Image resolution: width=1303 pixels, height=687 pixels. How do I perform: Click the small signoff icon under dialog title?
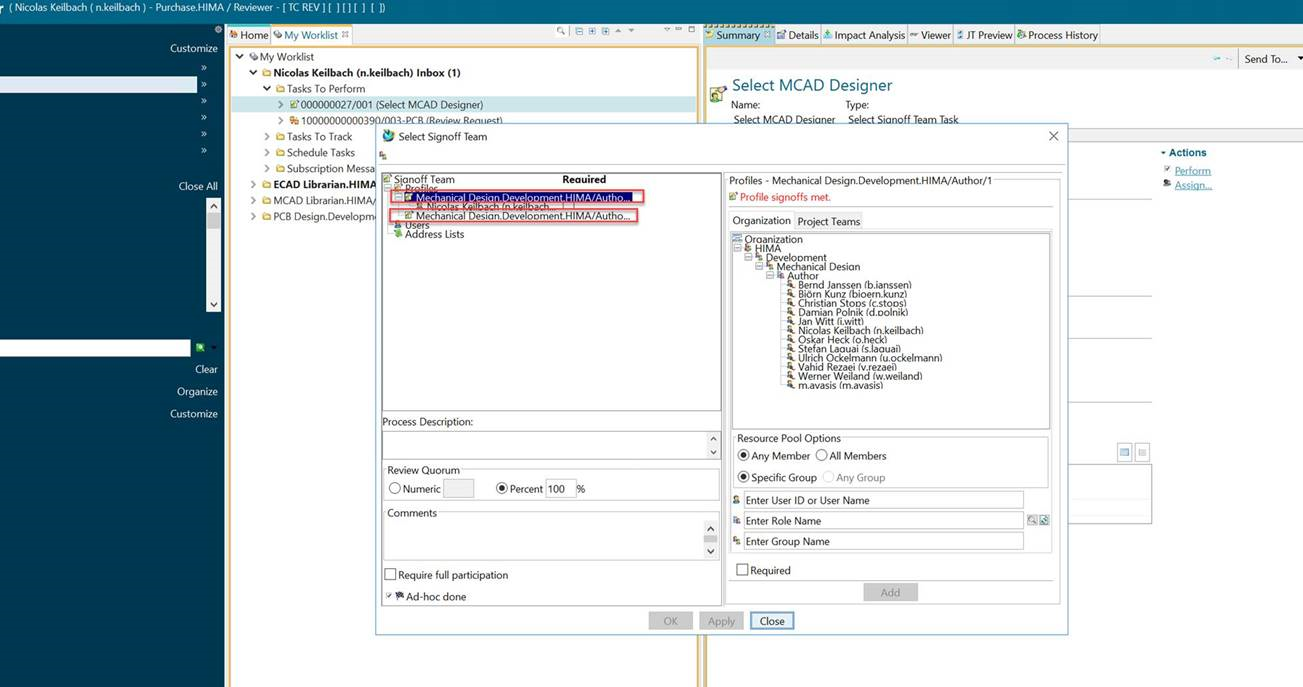pos(383,156)
